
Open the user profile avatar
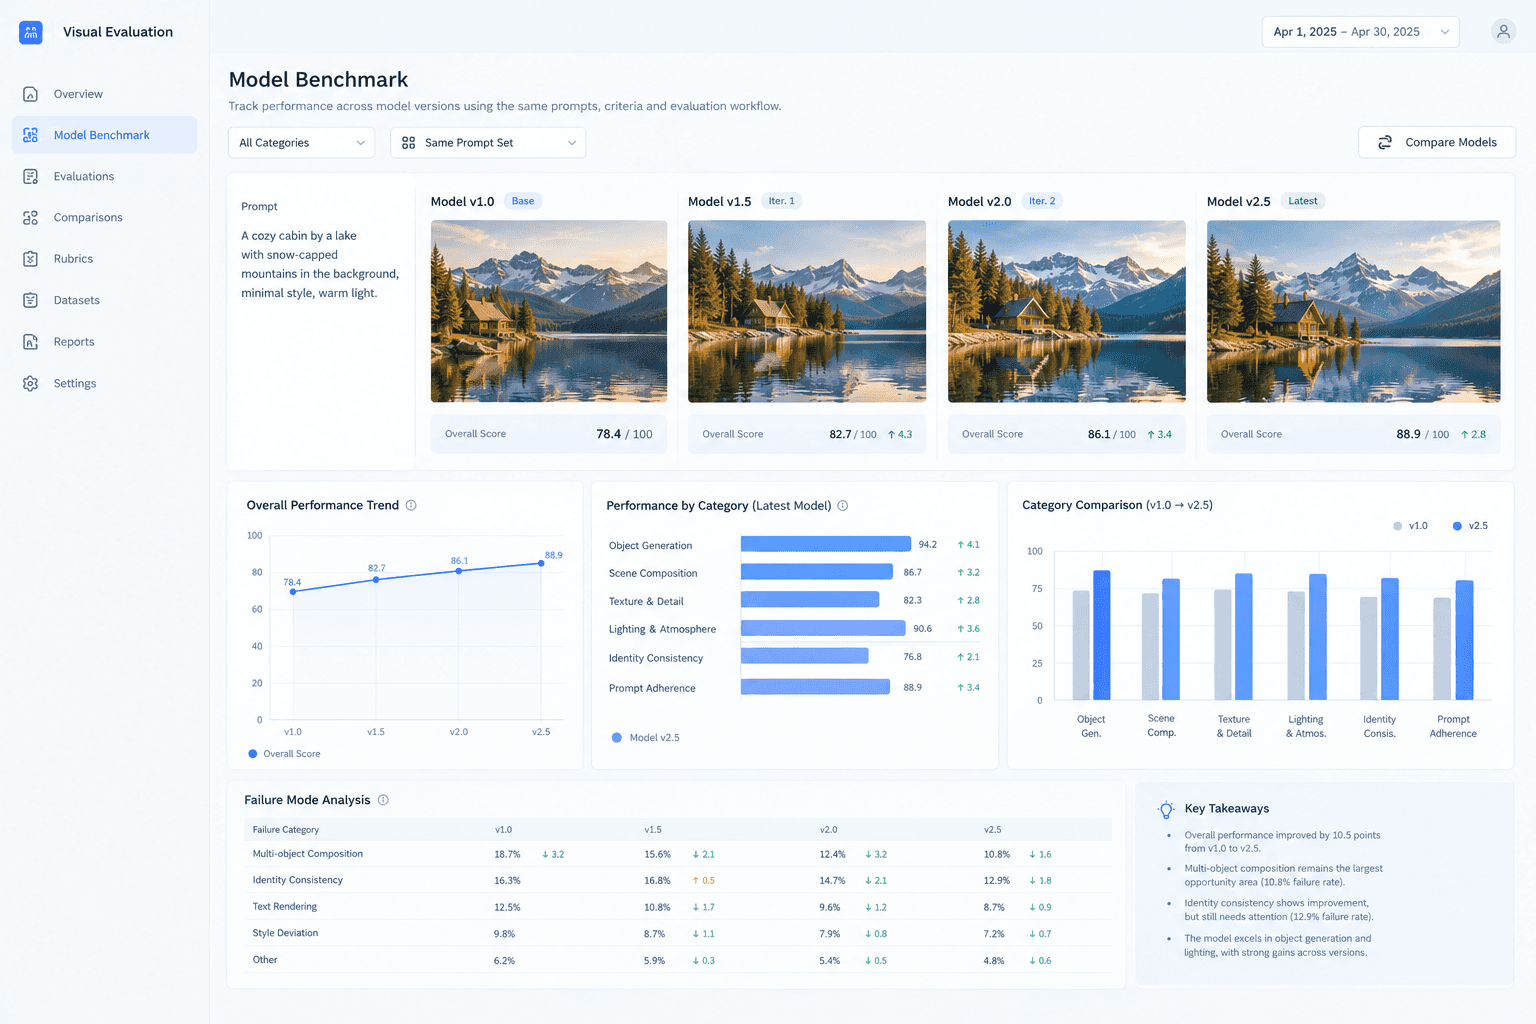point(1503,32)
